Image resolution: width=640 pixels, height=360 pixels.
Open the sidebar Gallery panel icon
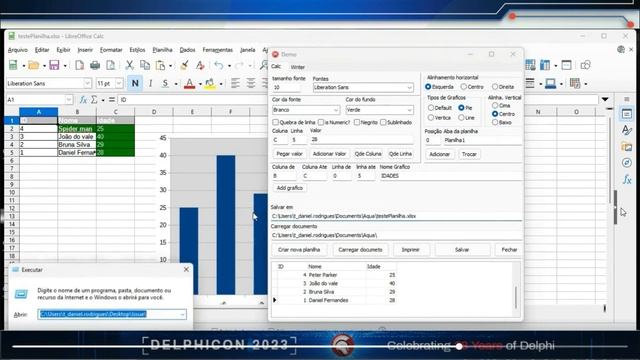(x=627, y=147)
